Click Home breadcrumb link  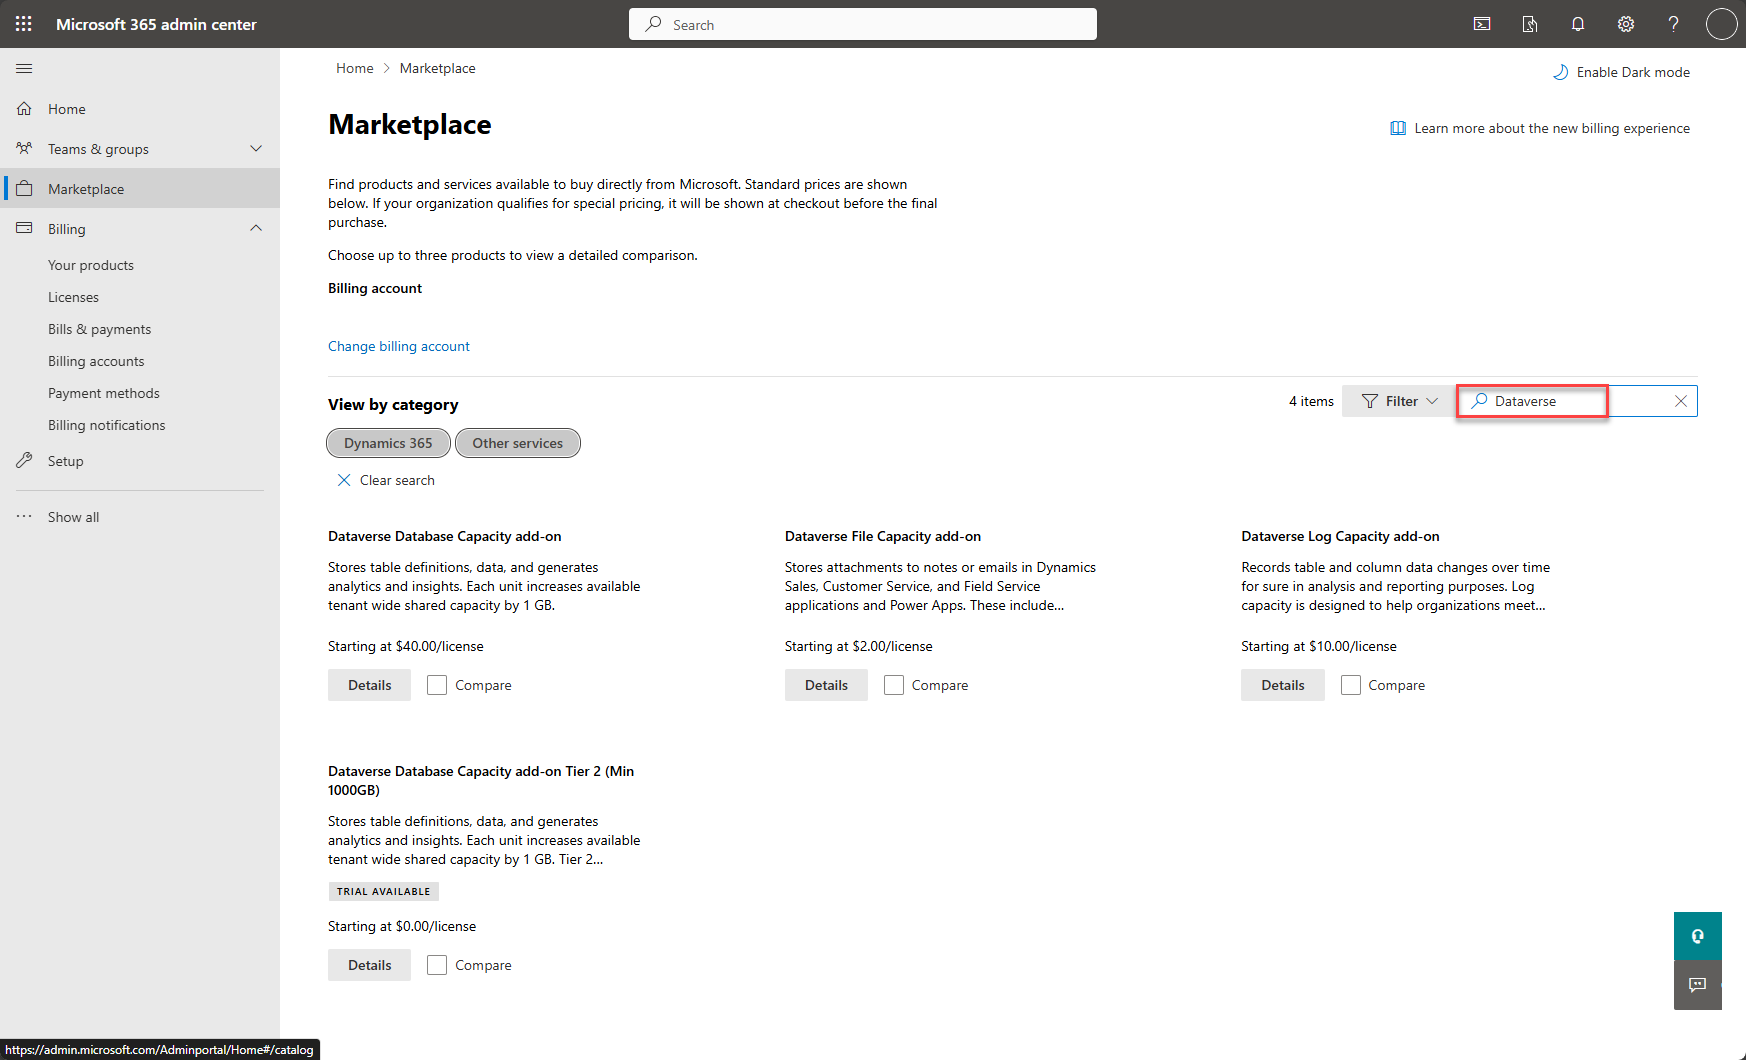[355, 68]
